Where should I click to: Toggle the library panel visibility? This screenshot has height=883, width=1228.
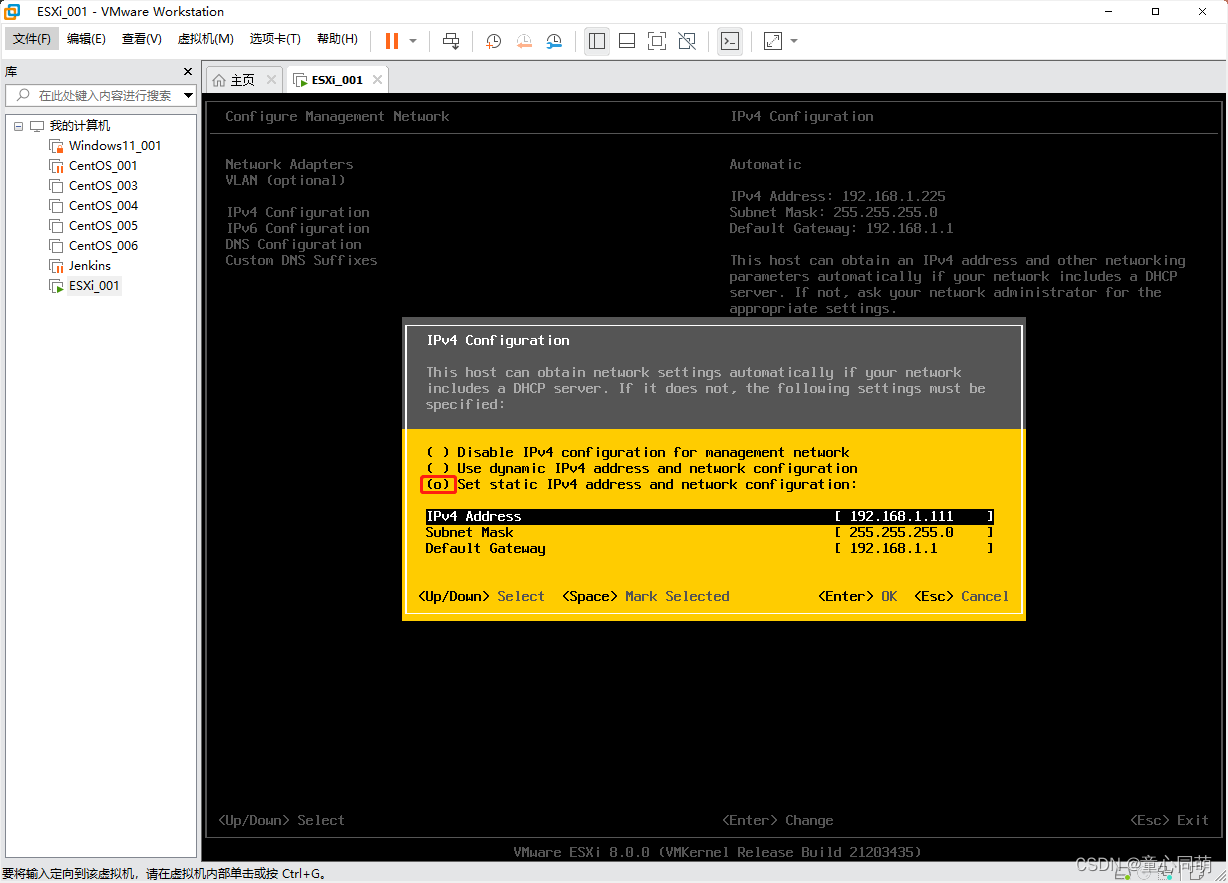pyautogui.click(x=597, y=41)
